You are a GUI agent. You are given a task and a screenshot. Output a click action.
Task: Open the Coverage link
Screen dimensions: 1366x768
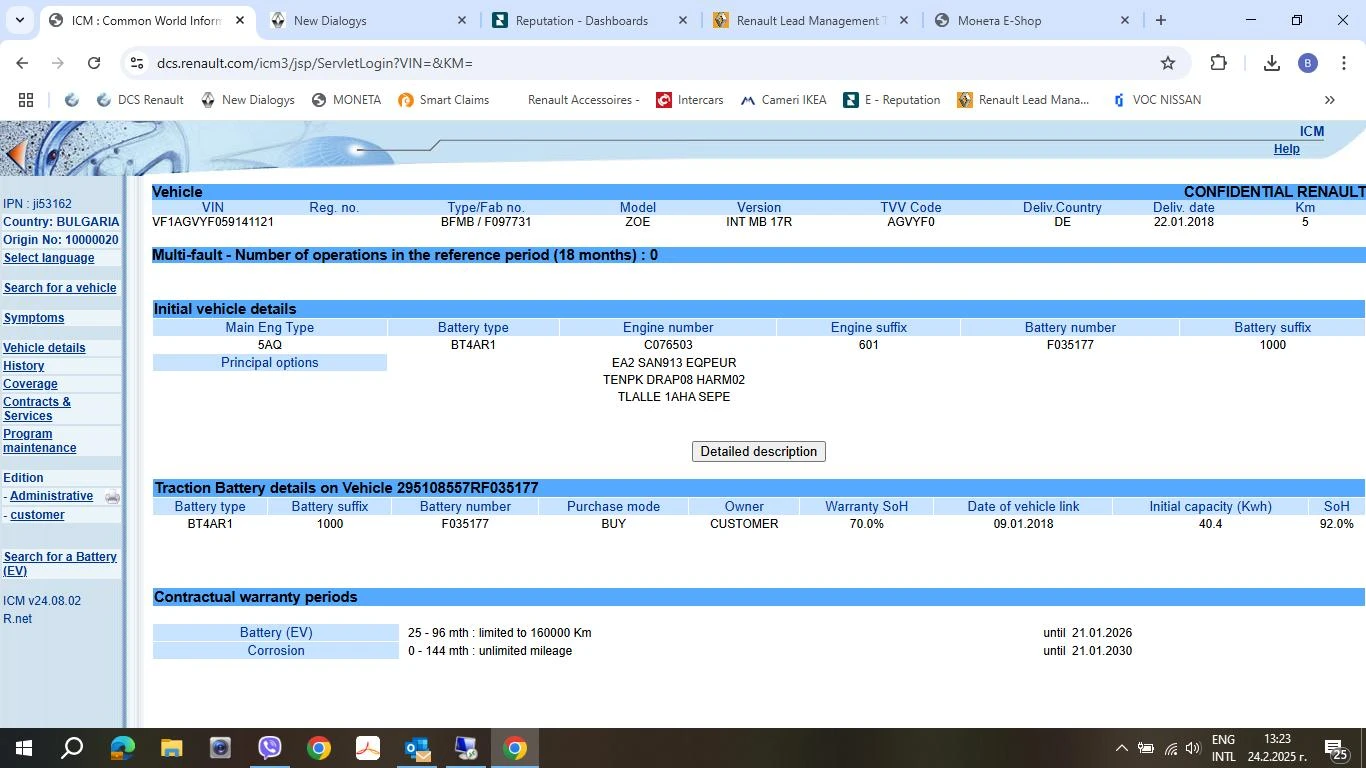click(x=30, y=384)
